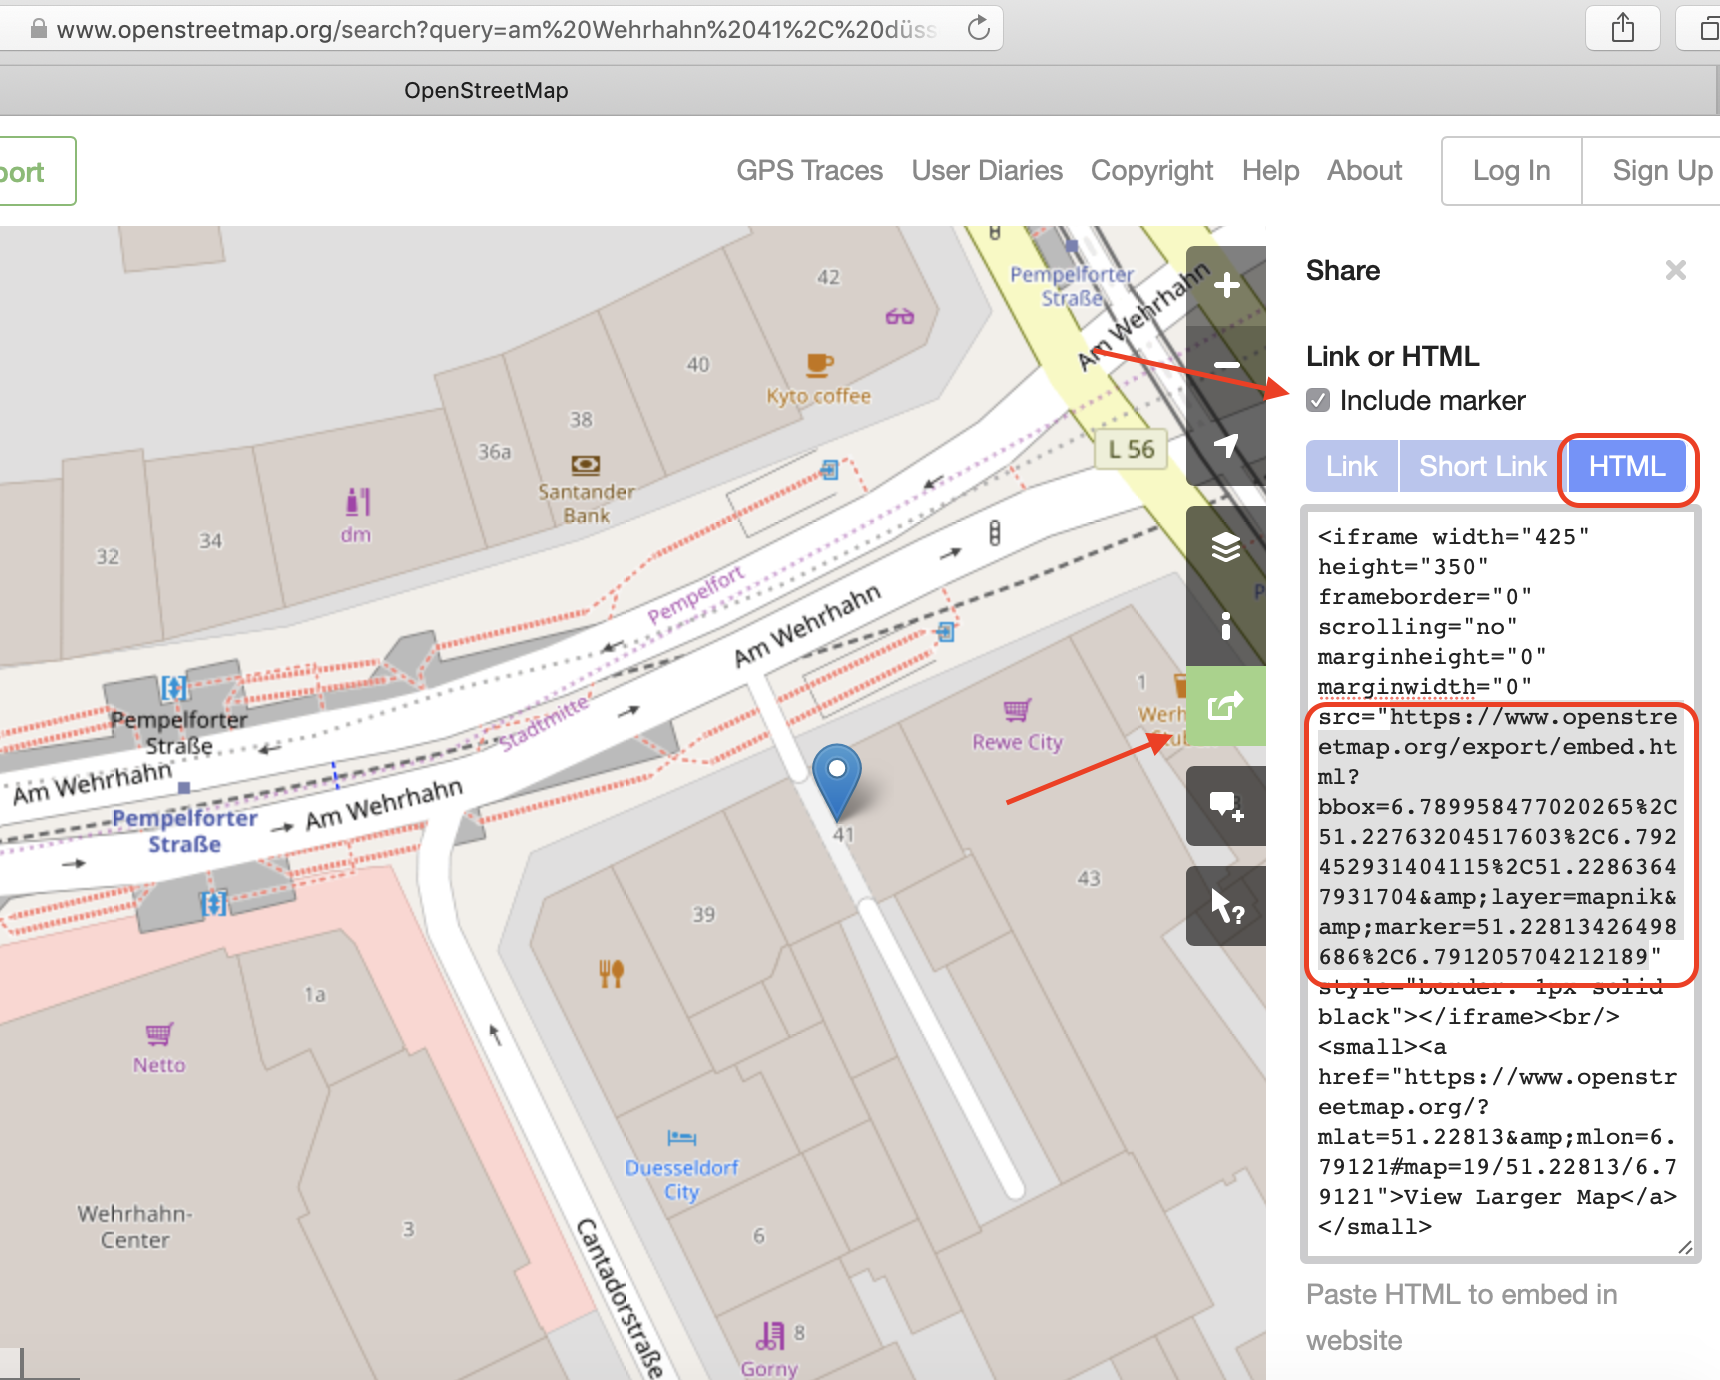Switch to the Short Link tab
This screenshot has width=1720, height=1380.
pos(1482,467)
